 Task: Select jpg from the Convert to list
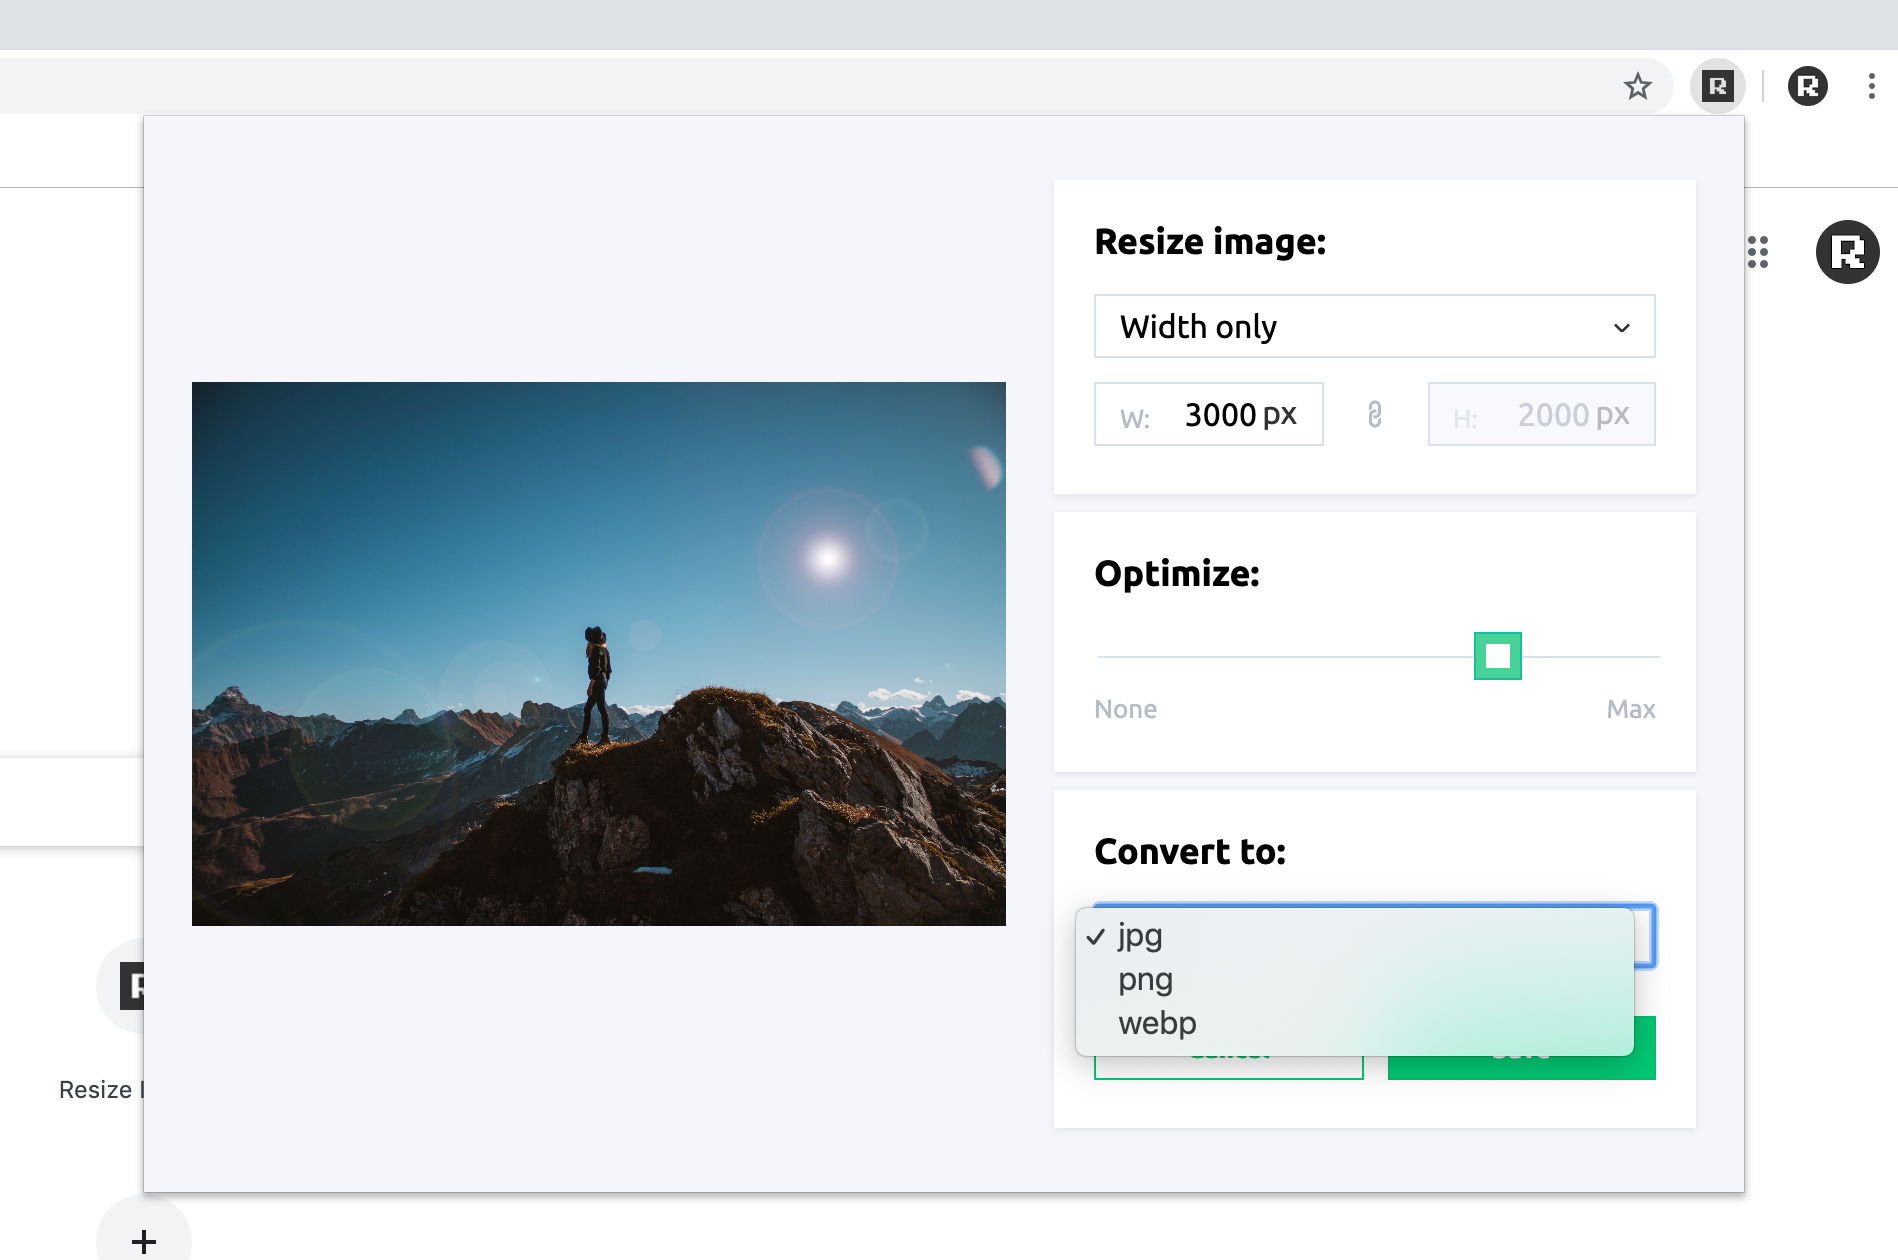point(1354,936)
